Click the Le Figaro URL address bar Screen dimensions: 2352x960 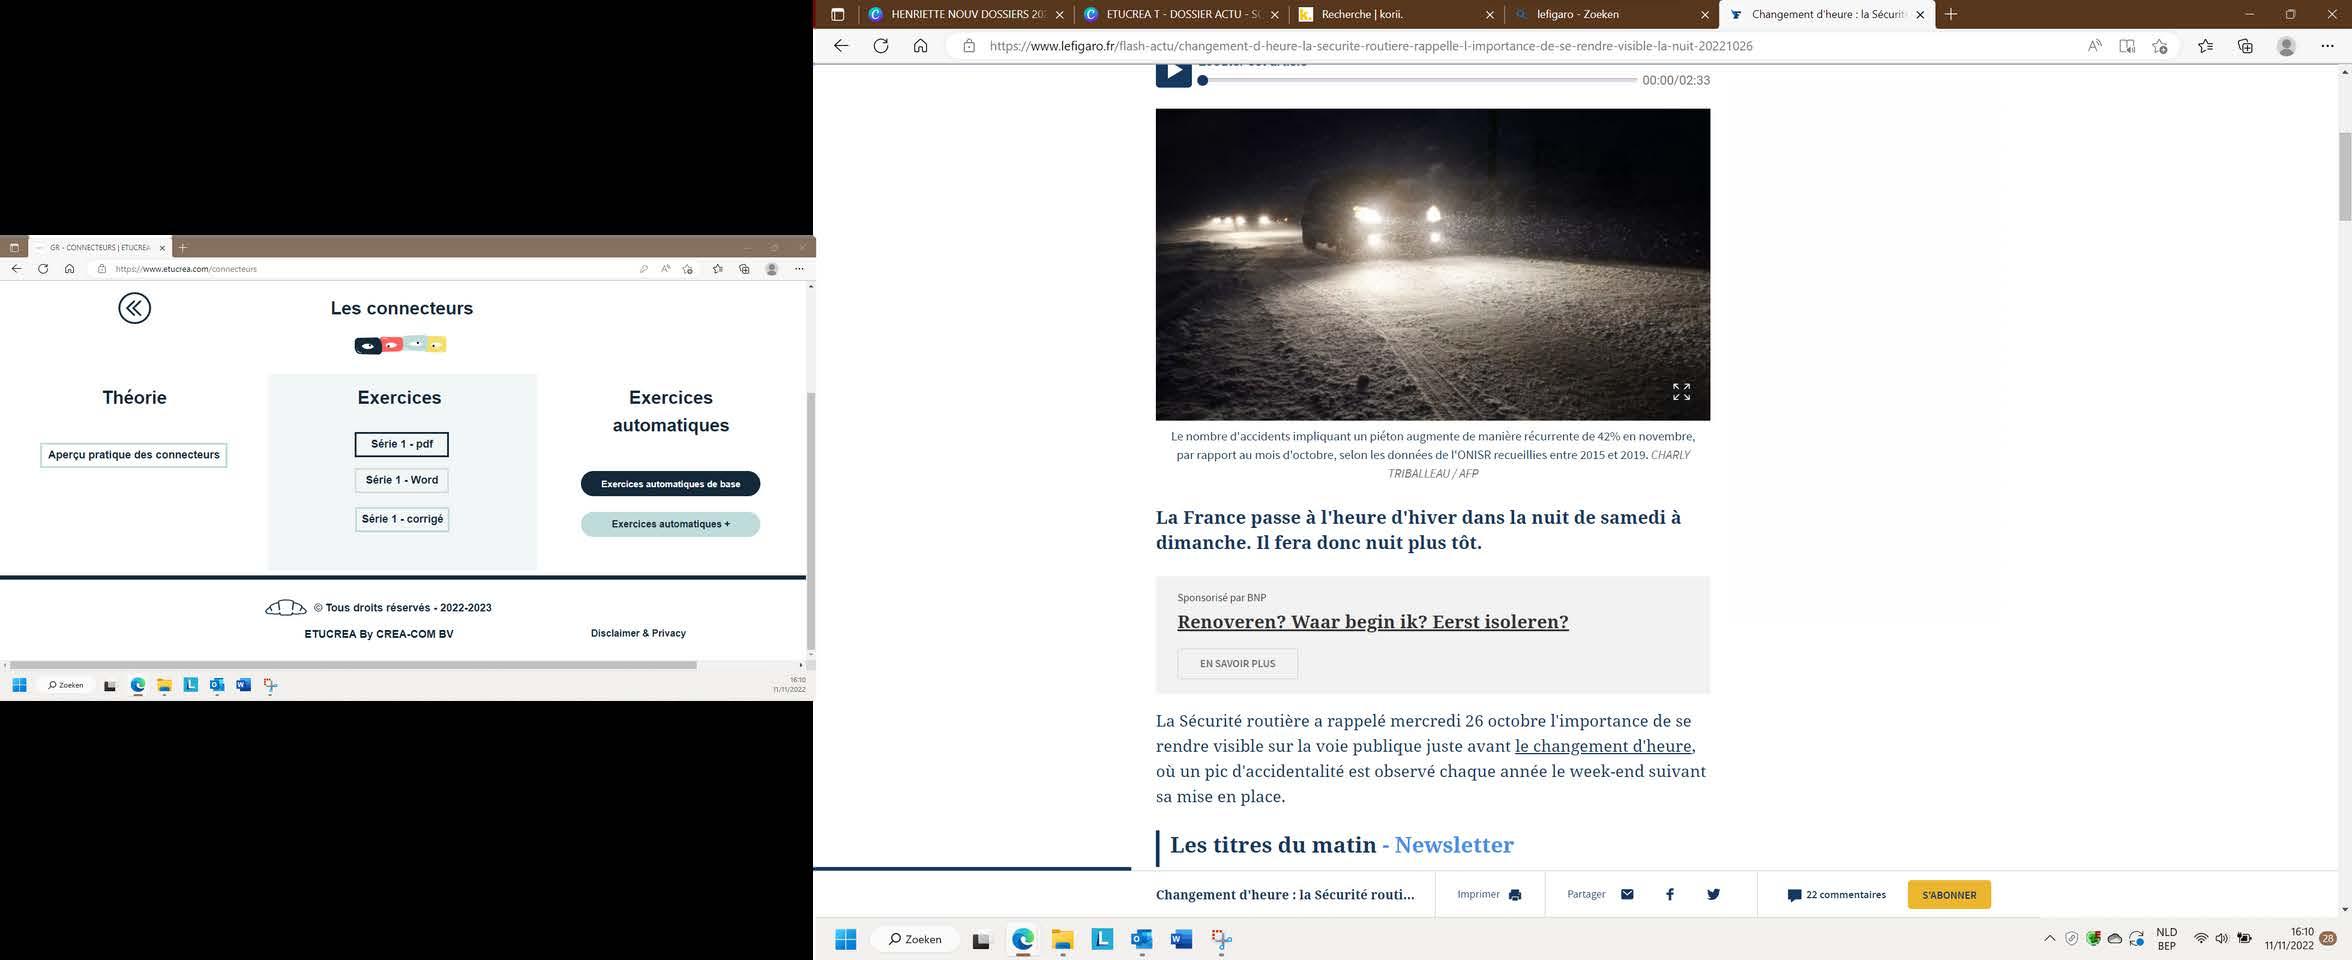1370,46
